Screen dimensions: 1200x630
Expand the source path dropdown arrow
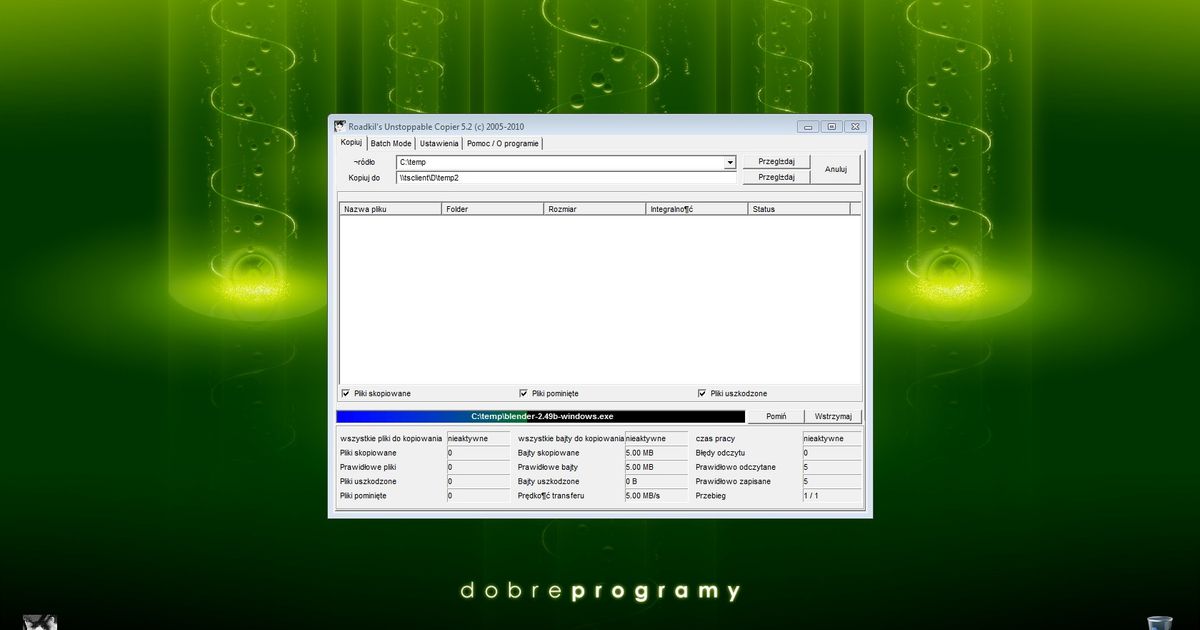coord(730,162)
